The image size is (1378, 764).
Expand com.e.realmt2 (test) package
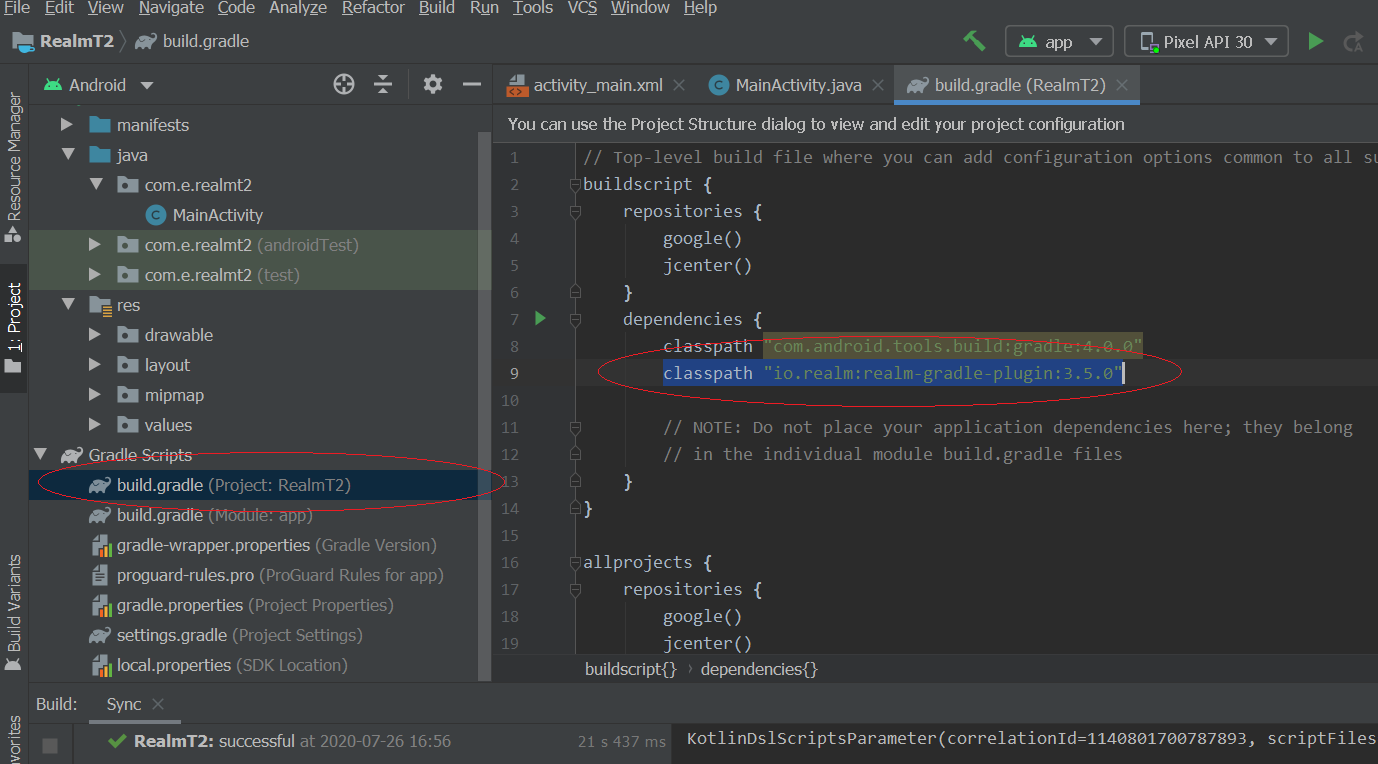click(95, 275)
